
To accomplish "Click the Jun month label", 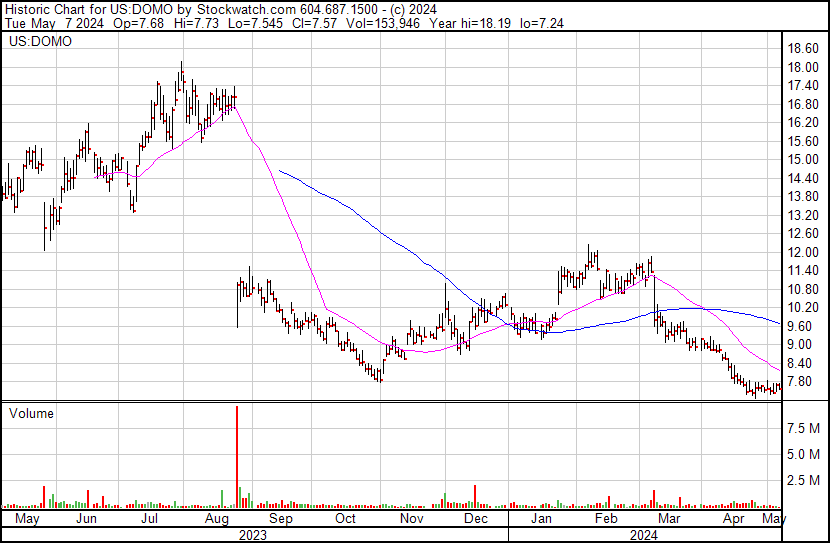I will pos(86,518).
